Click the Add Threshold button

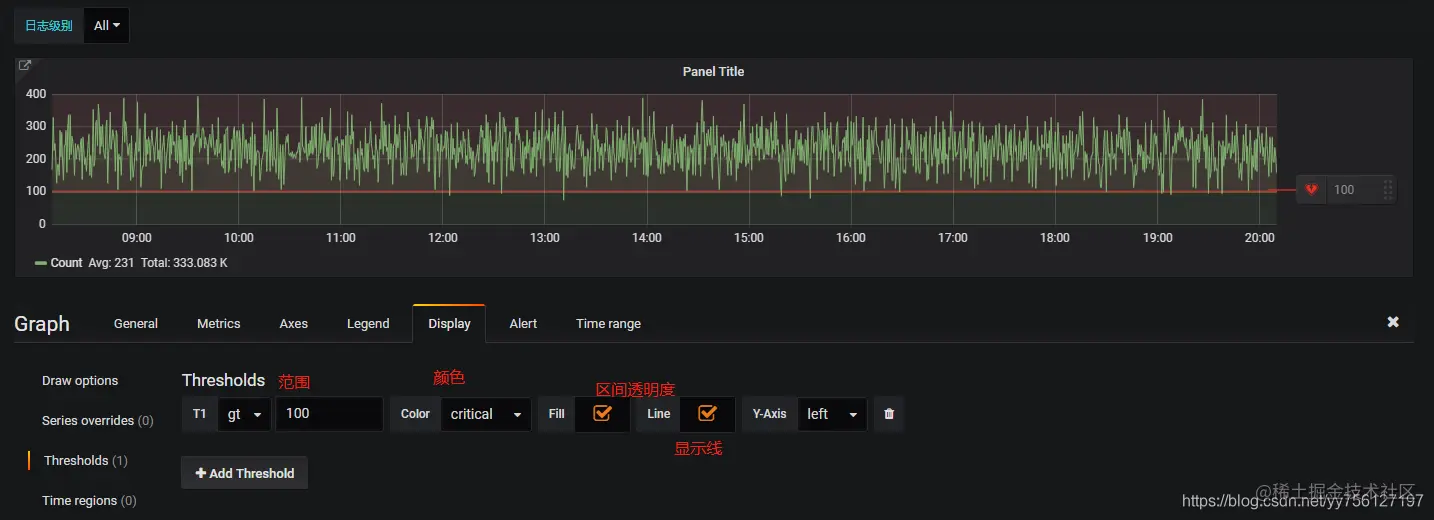(x=244, y=473)
